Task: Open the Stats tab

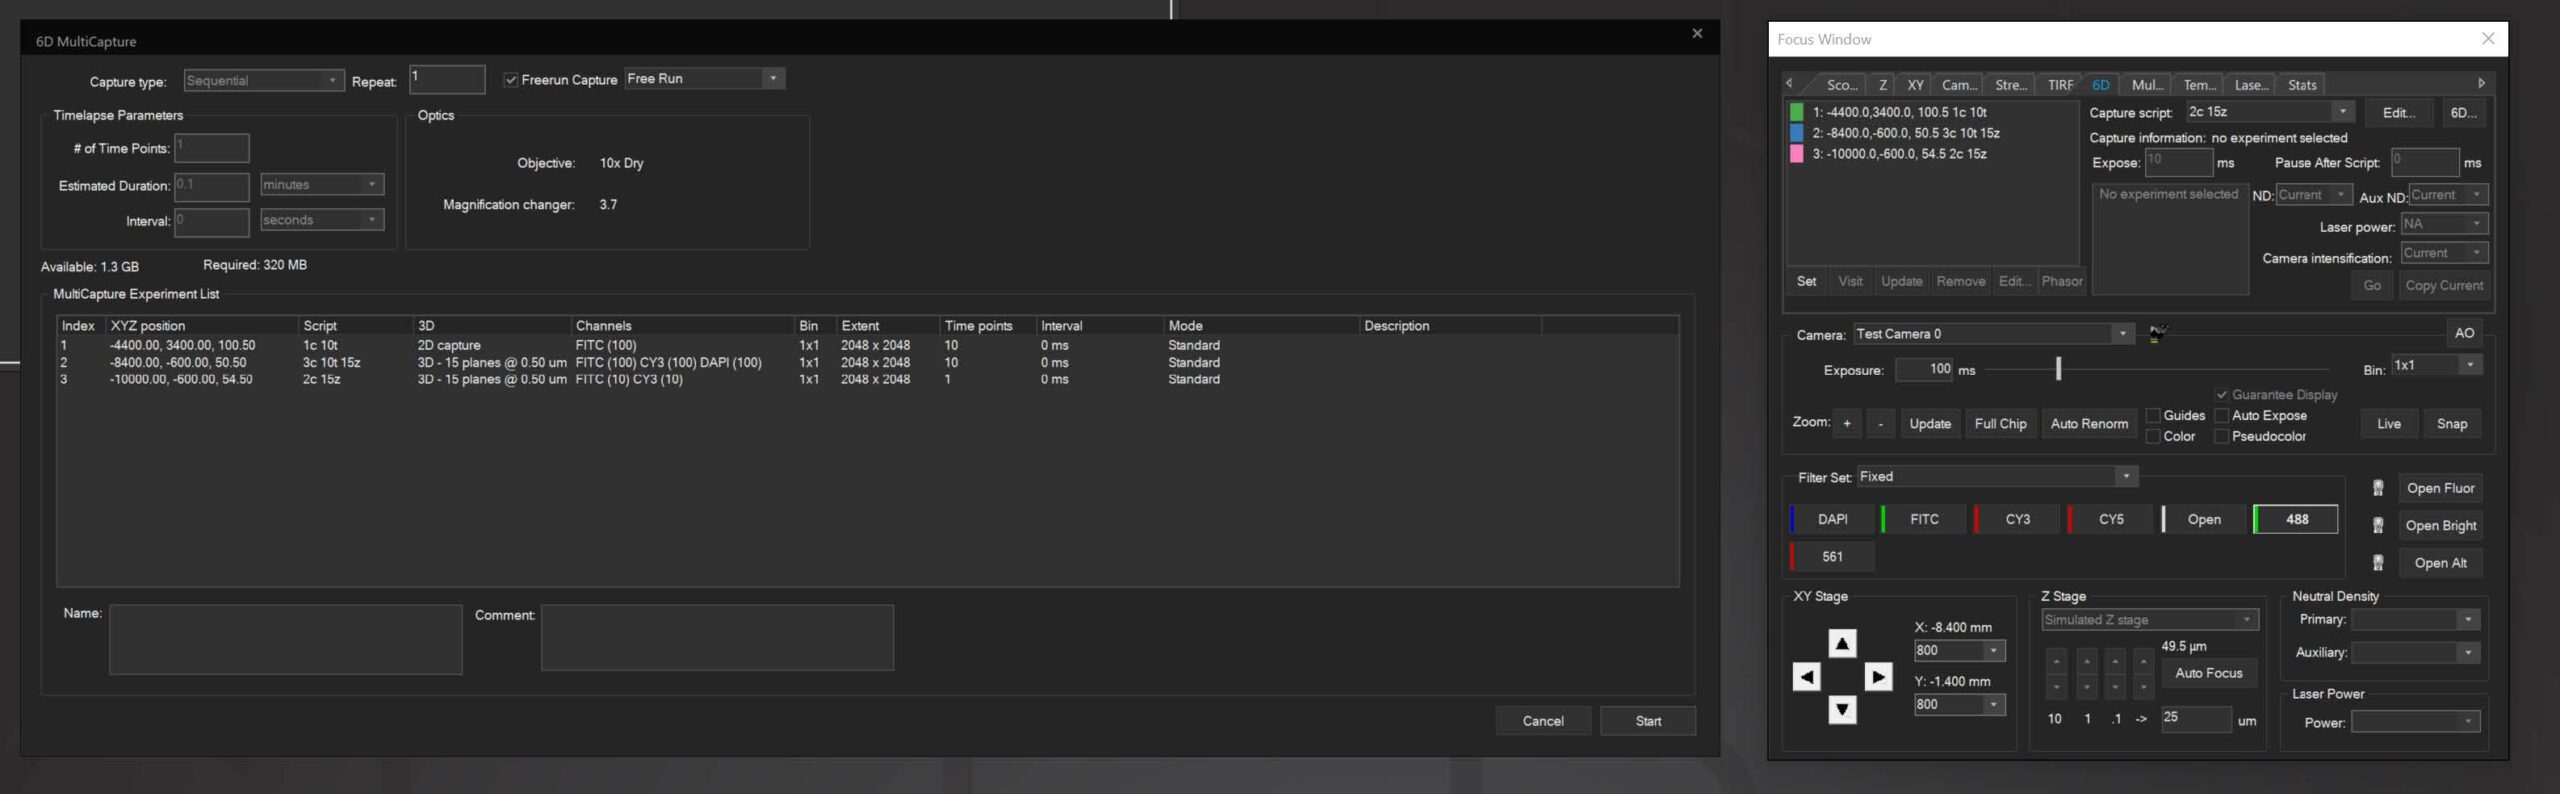Action: point(2302,85)
